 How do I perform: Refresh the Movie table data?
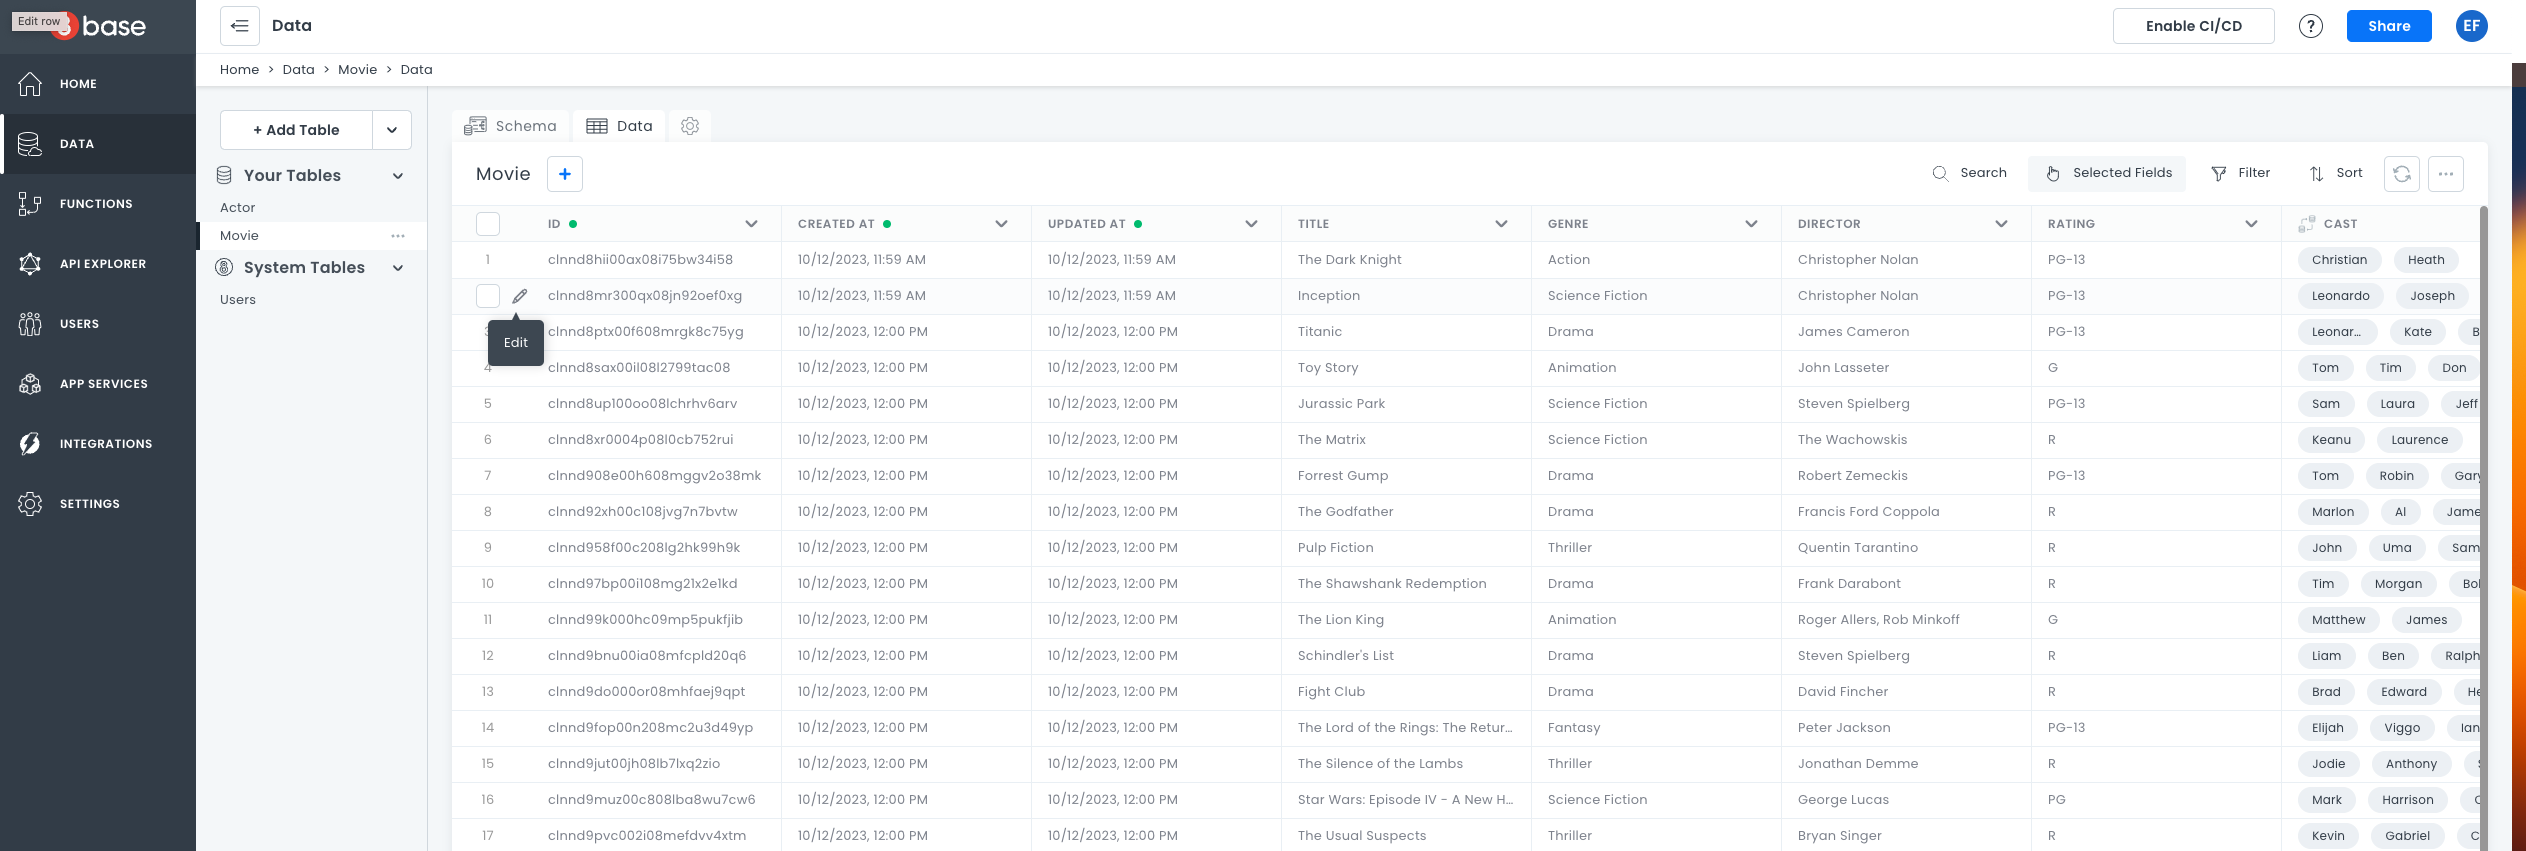[2402, 174]
